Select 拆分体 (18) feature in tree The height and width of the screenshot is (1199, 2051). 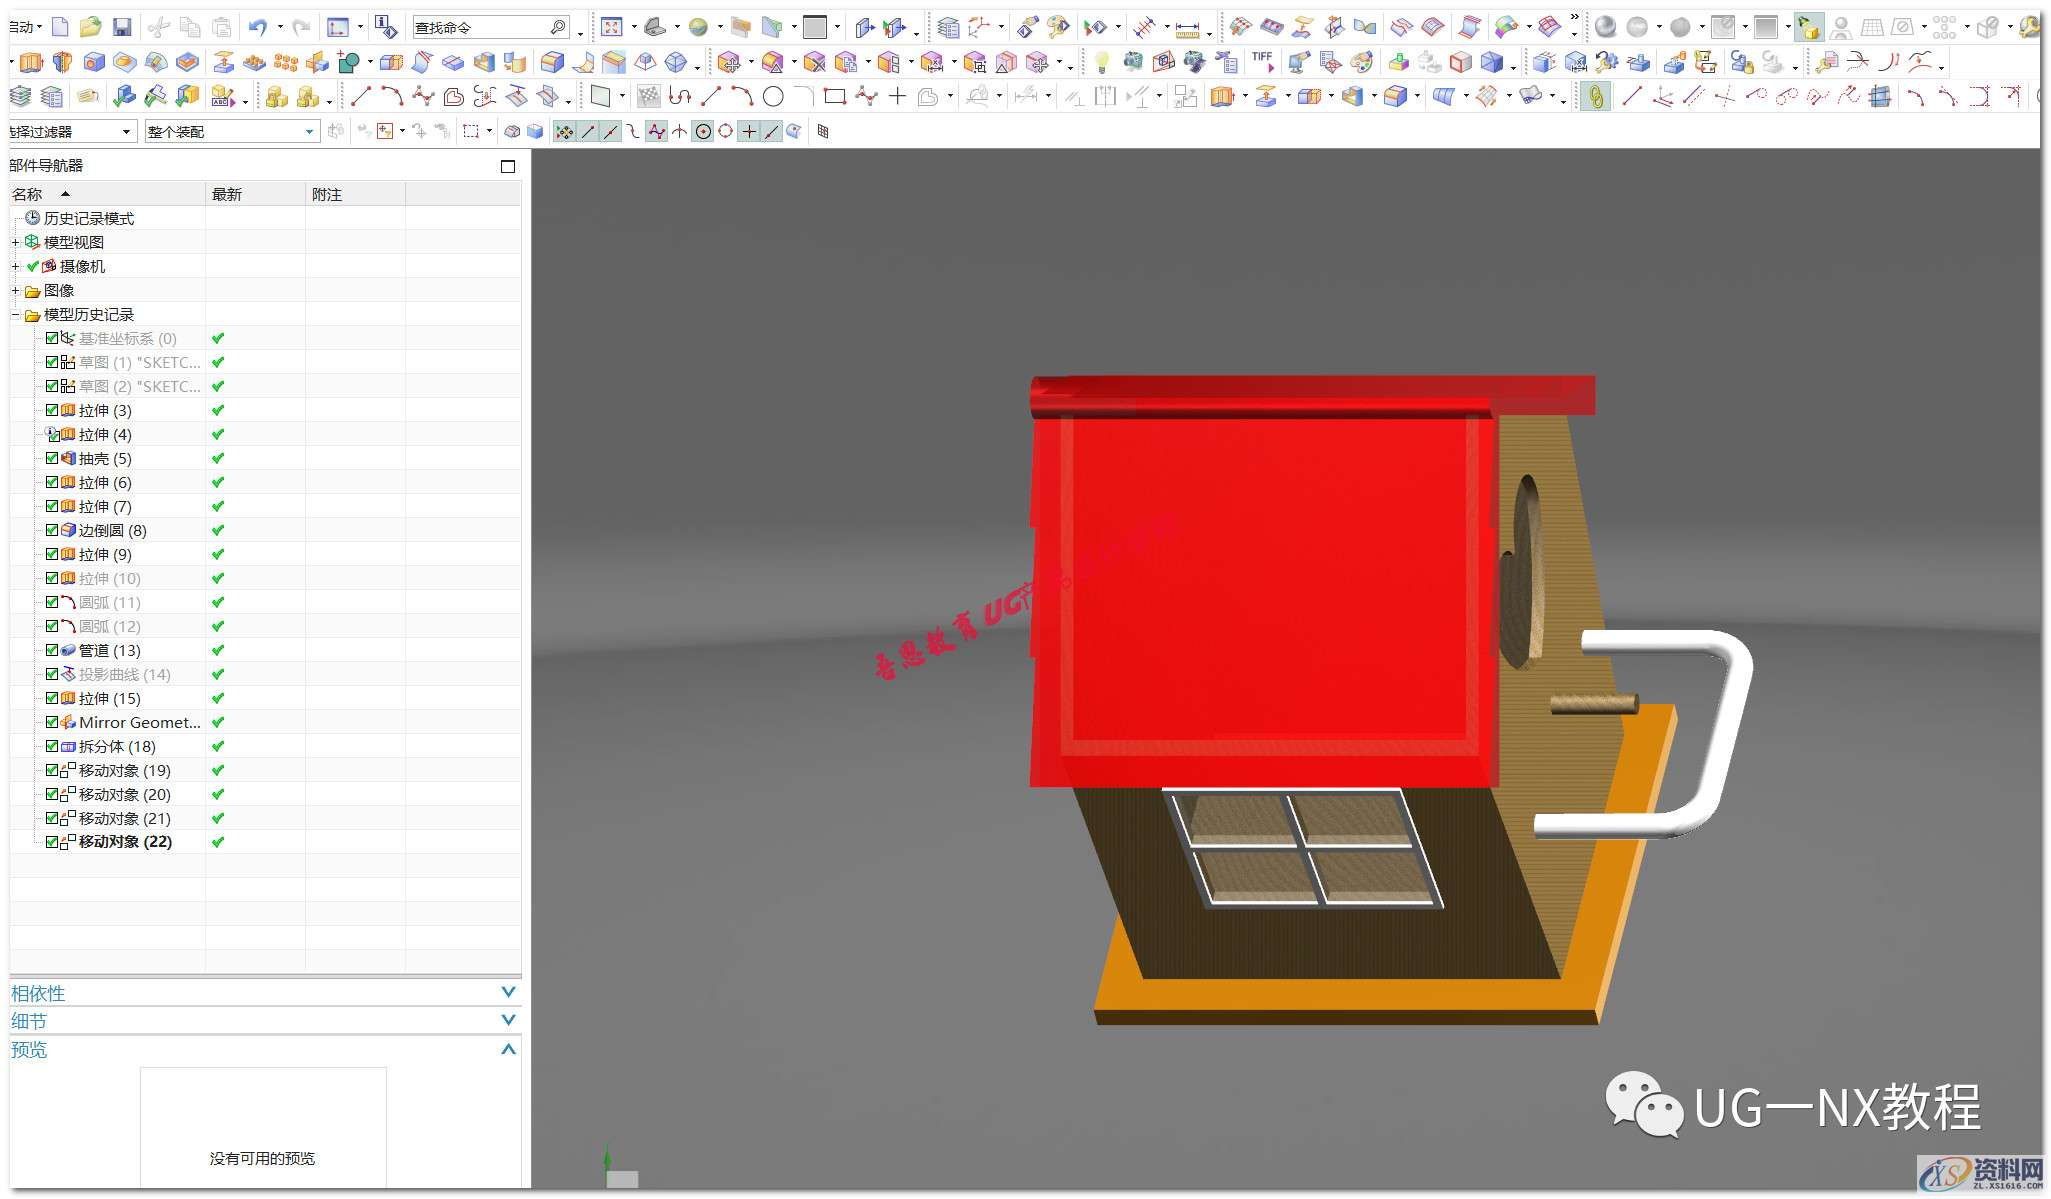[117, 746]
